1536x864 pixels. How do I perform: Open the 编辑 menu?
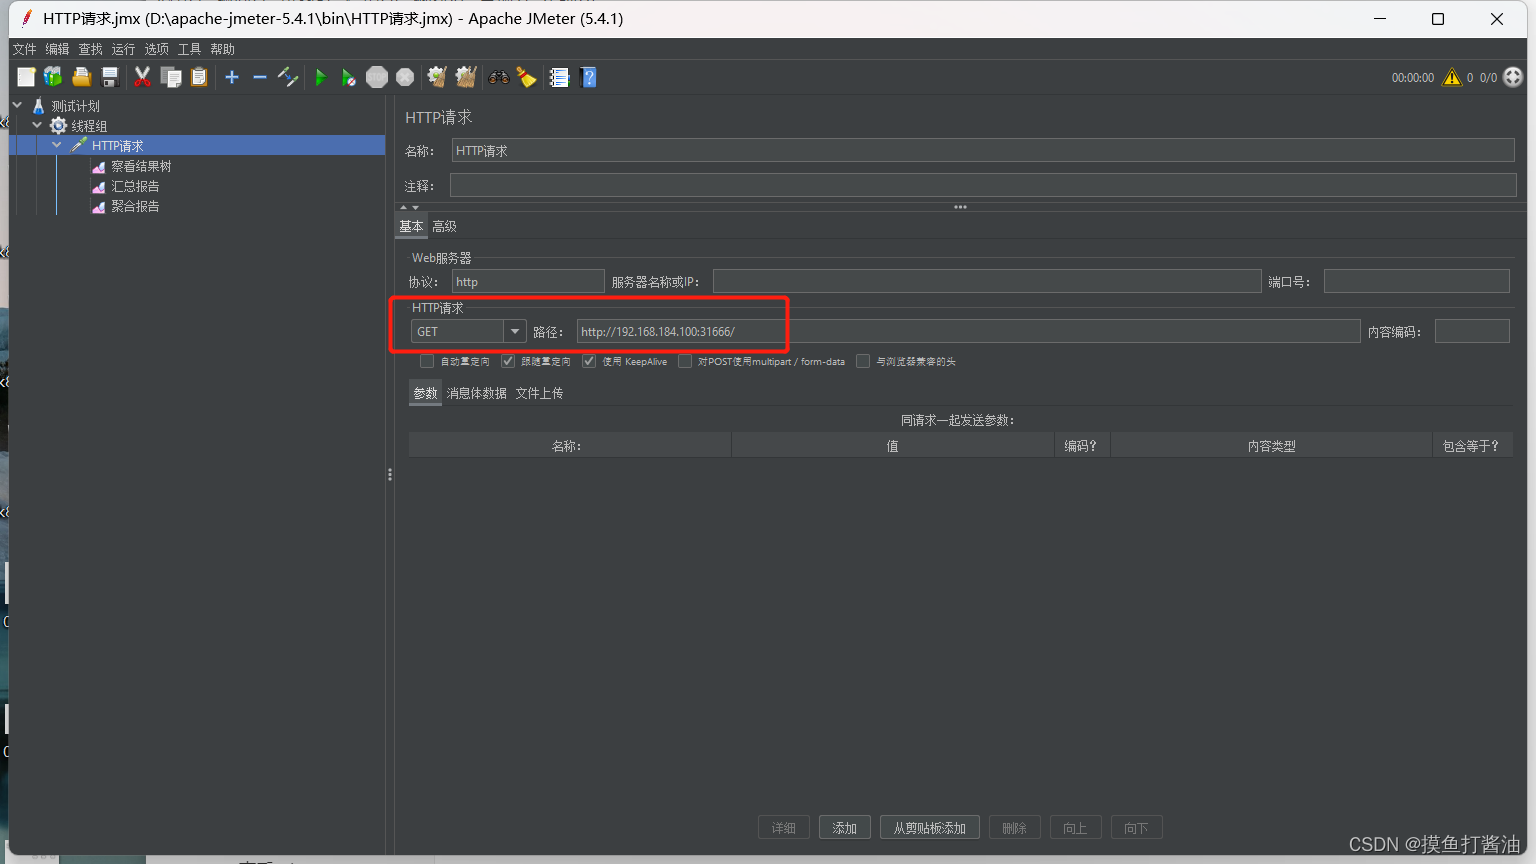pos(57,49)
